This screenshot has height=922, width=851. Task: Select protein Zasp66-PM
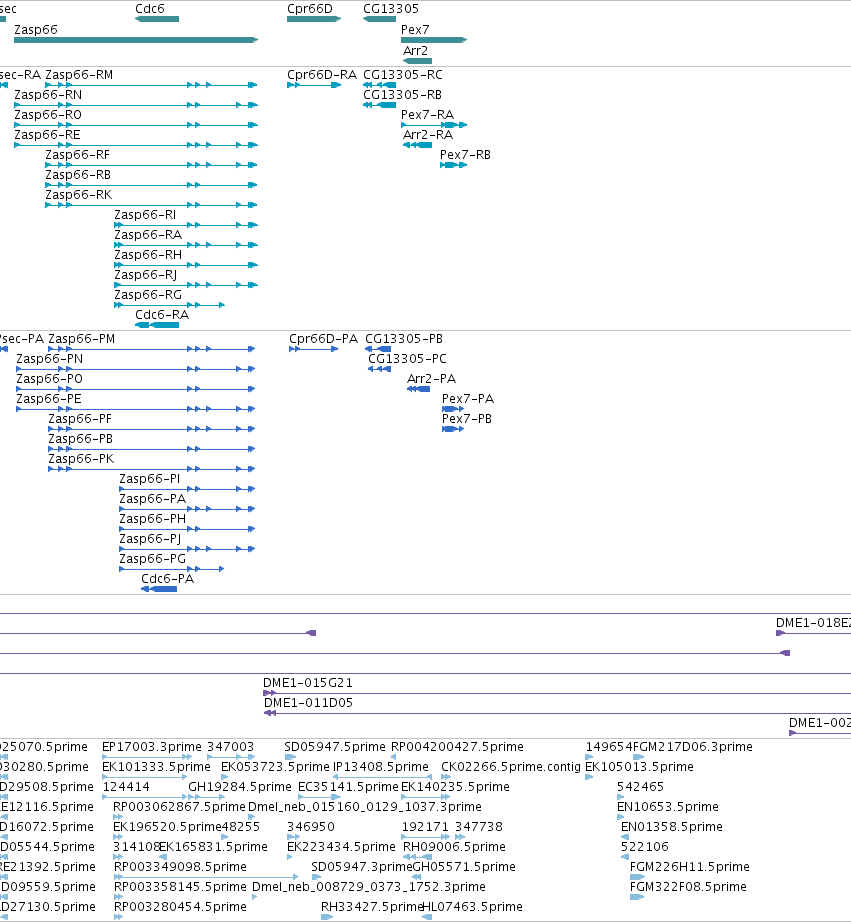[152, 349]
